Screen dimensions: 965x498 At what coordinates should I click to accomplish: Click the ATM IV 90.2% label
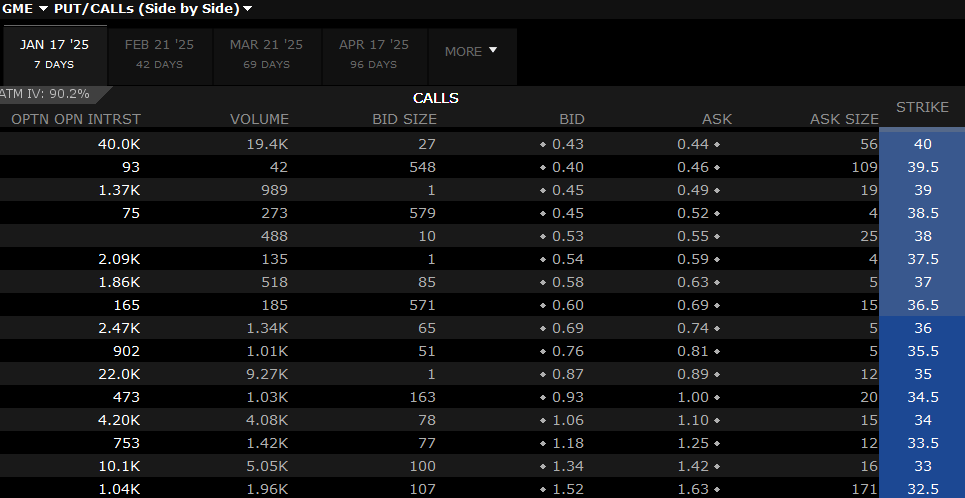point(45,94)
